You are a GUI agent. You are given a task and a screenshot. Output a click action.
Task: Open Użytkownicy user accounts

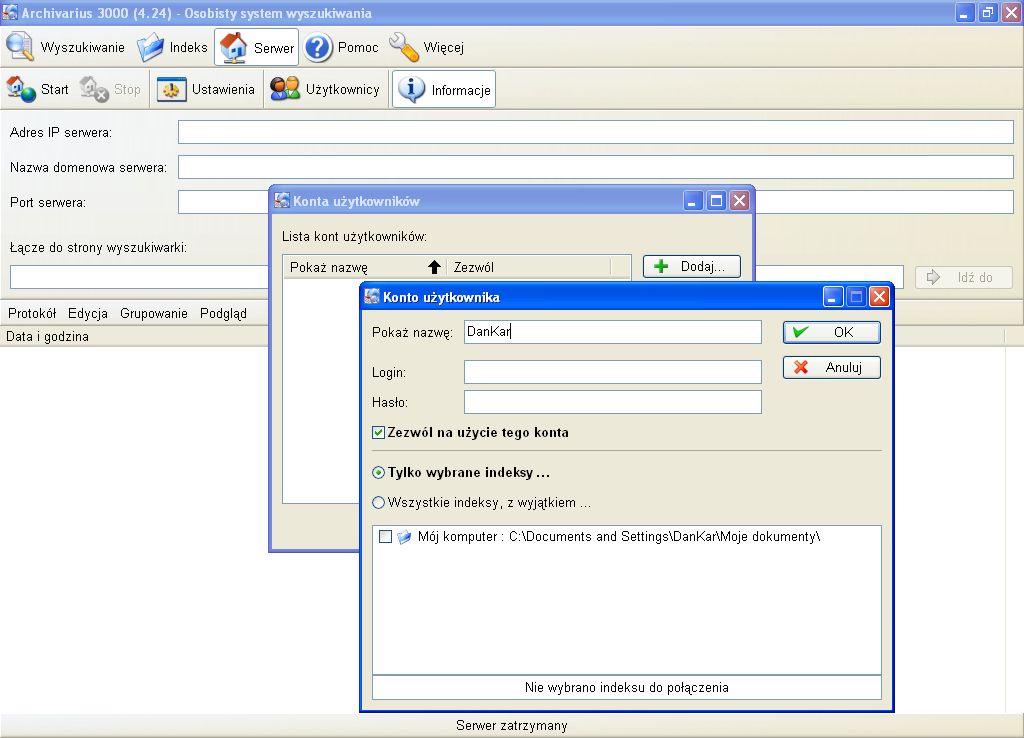click(x=325, y=89)
